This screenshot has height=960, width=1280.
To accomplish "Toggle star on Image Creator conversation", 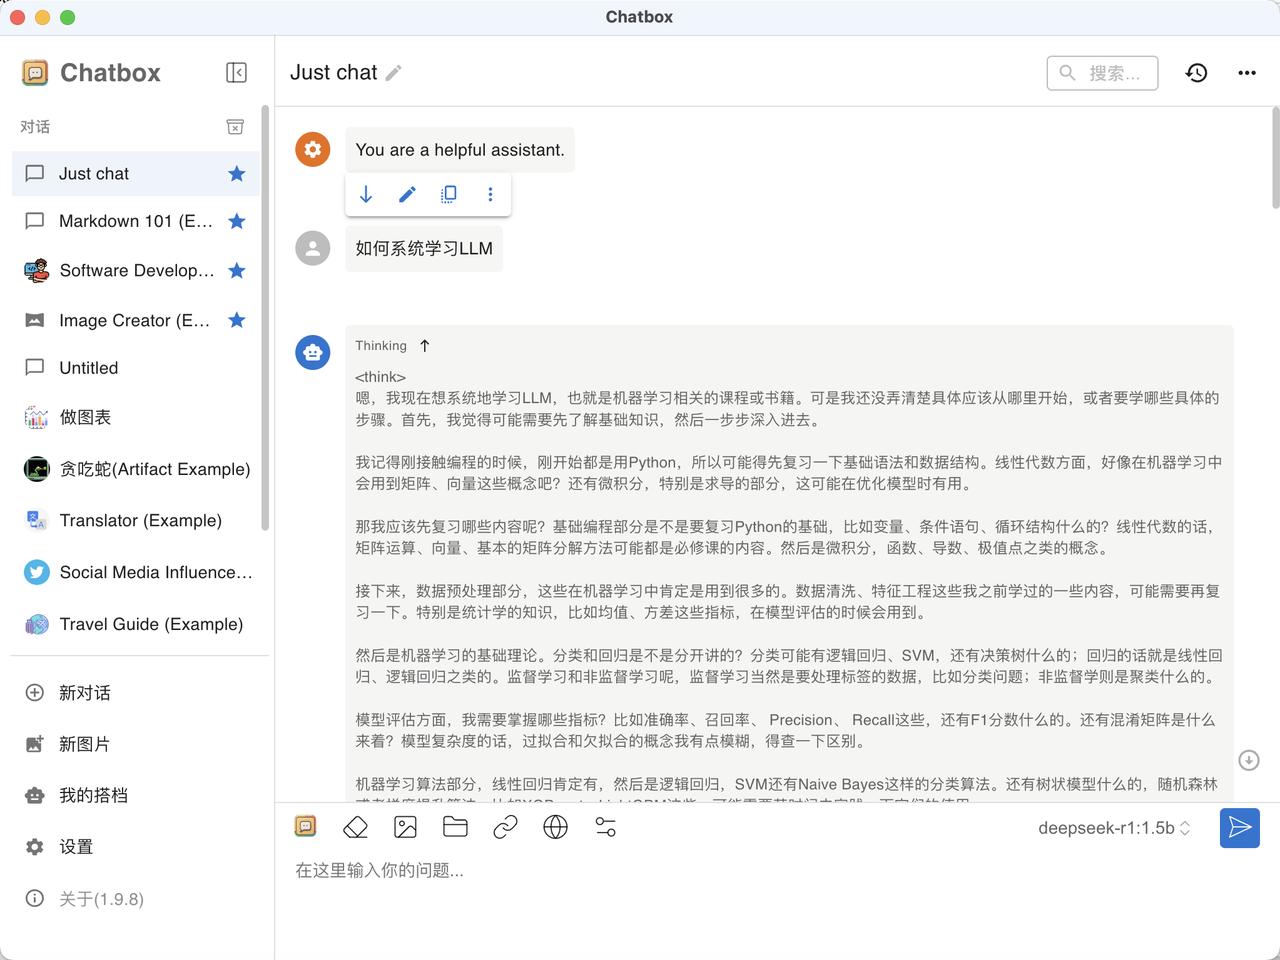I will coord(237,320).
